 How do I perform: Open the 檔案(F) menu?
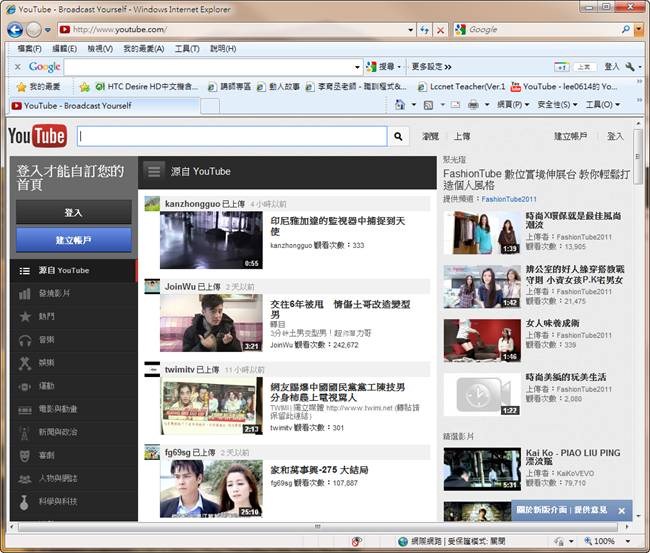click(29, 49)
